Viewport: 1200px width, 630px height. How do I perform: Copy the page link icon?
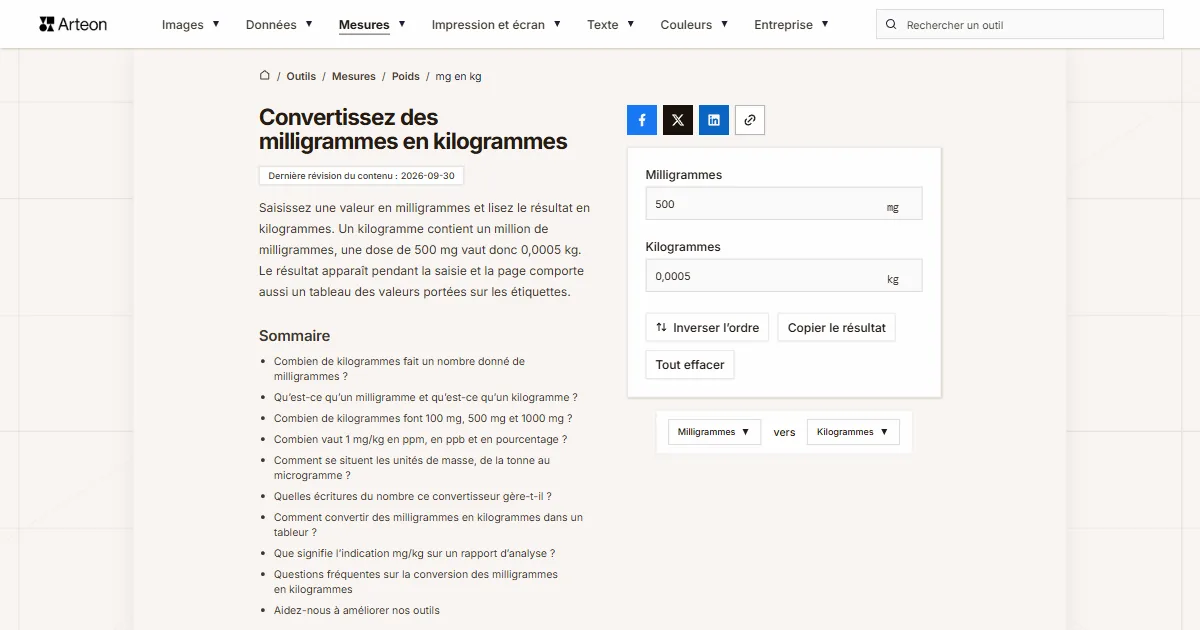pyautogui.click(x=750, y=120)
